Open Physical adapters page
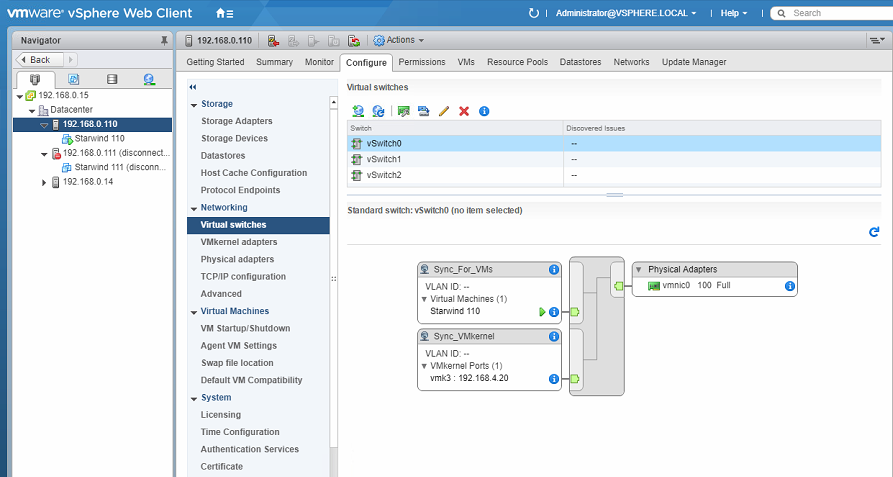 [237, 260]
